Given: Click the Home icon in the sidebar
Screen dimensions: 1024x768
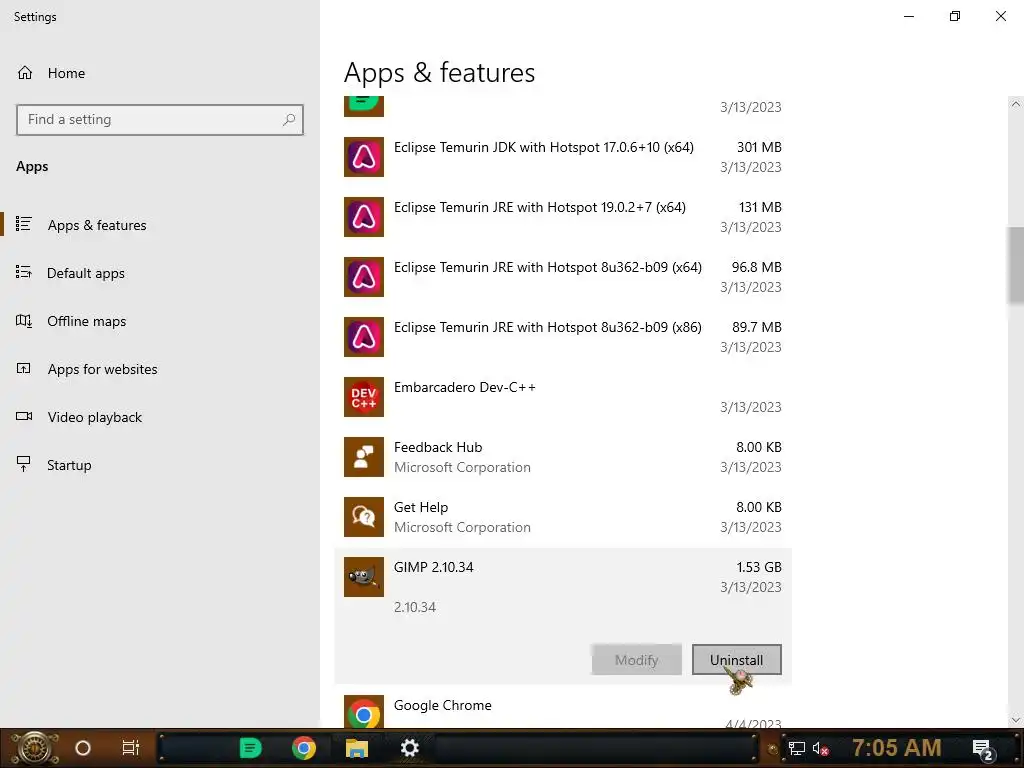Looking at the screenshot, I should pyautogui.click(x=25, y=72).
